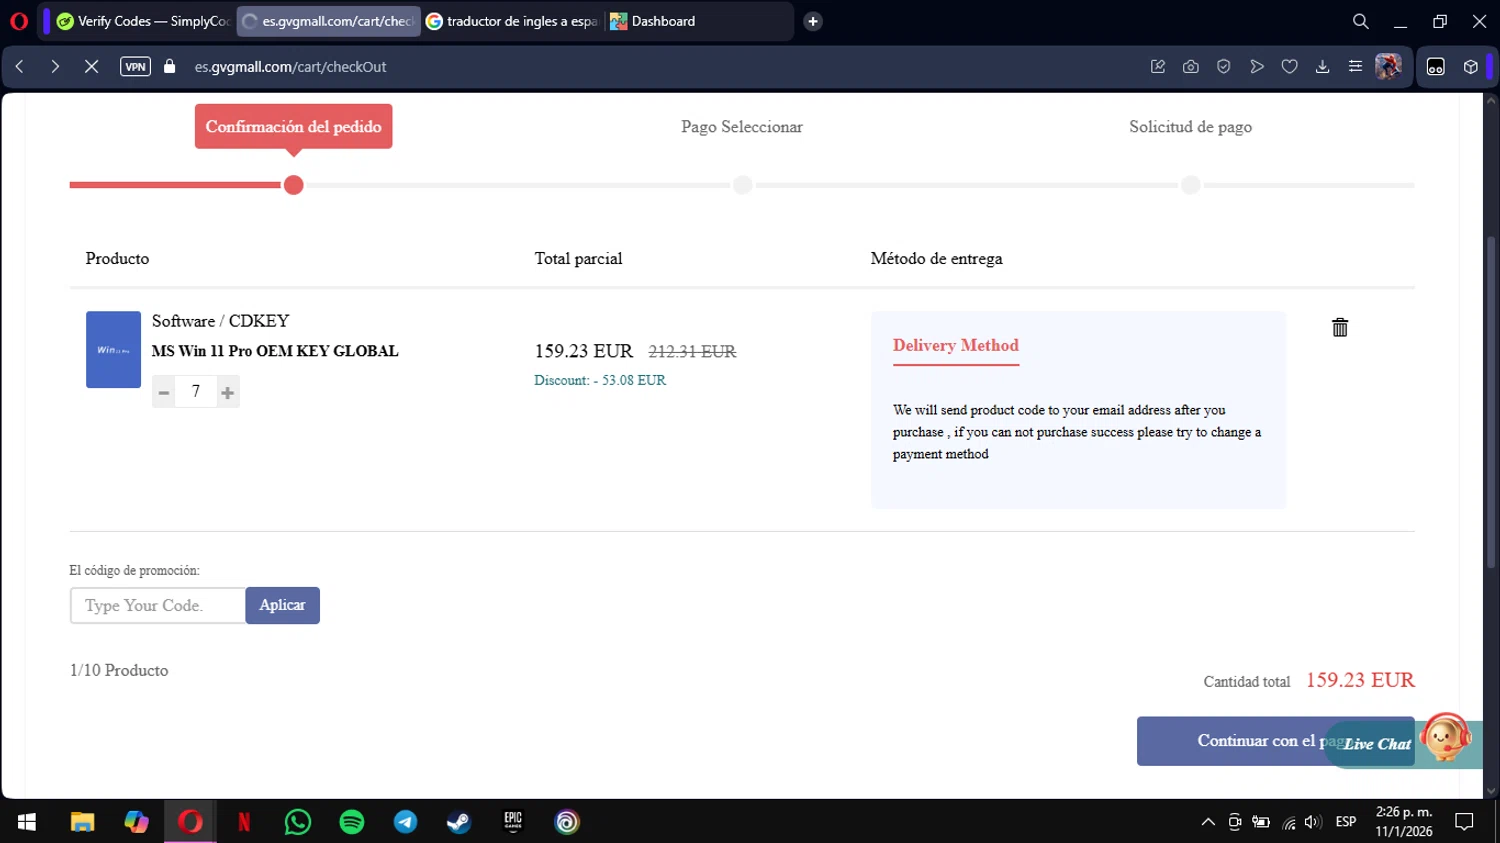Open the share page icon in toolbar
The width and height of the screenshot is (1500, 843).
pyautogui.click(x=1158, y=67)
